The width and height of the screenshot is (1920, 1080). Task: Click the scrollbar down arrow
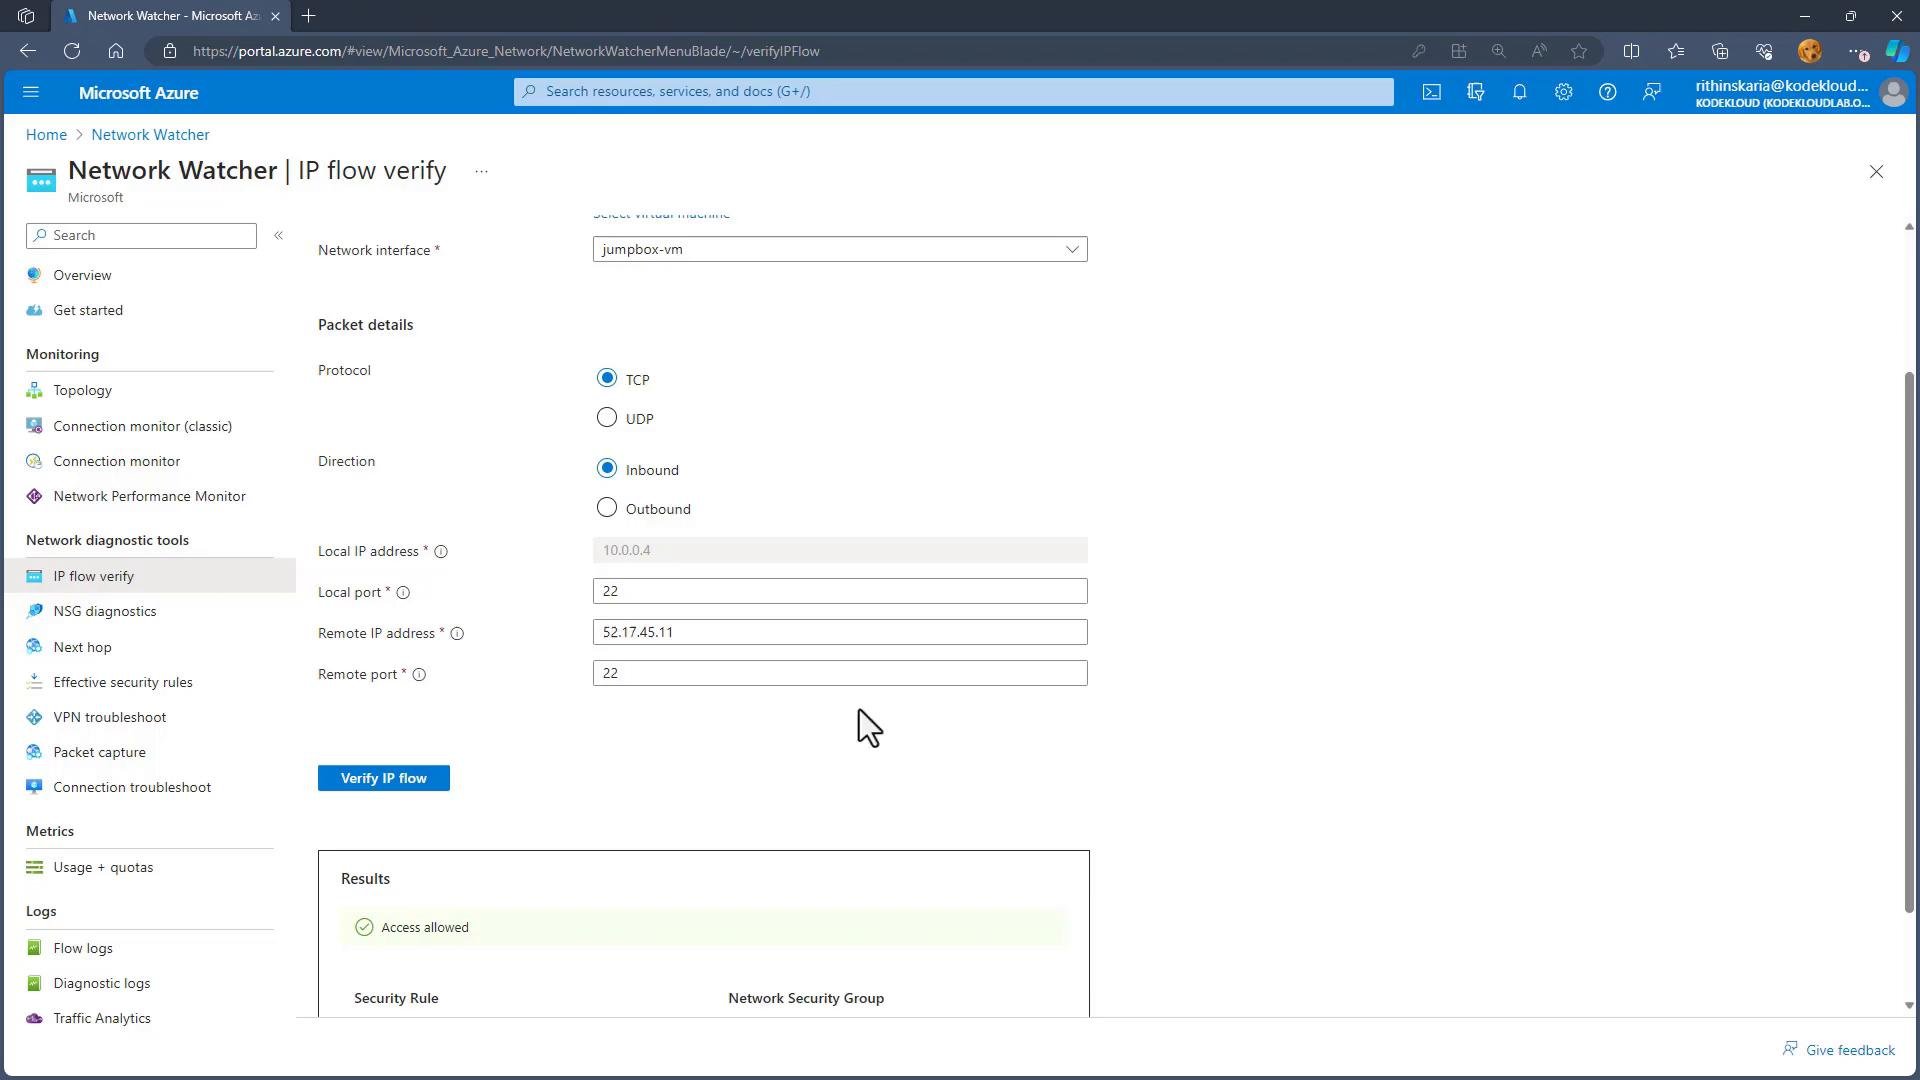click(x=1909, y=1005)
